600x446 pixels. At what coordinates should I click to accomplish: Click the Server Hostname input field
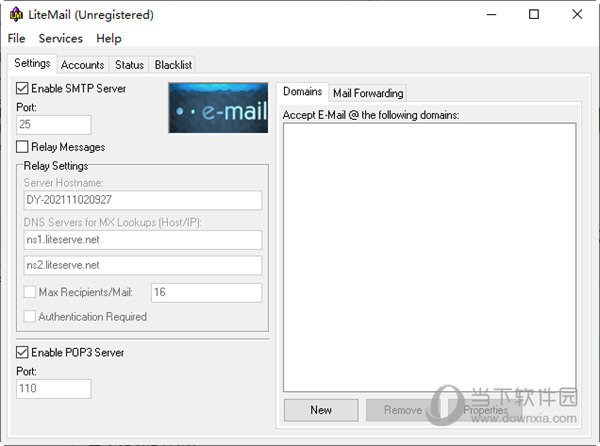click(x=143, y=200)
